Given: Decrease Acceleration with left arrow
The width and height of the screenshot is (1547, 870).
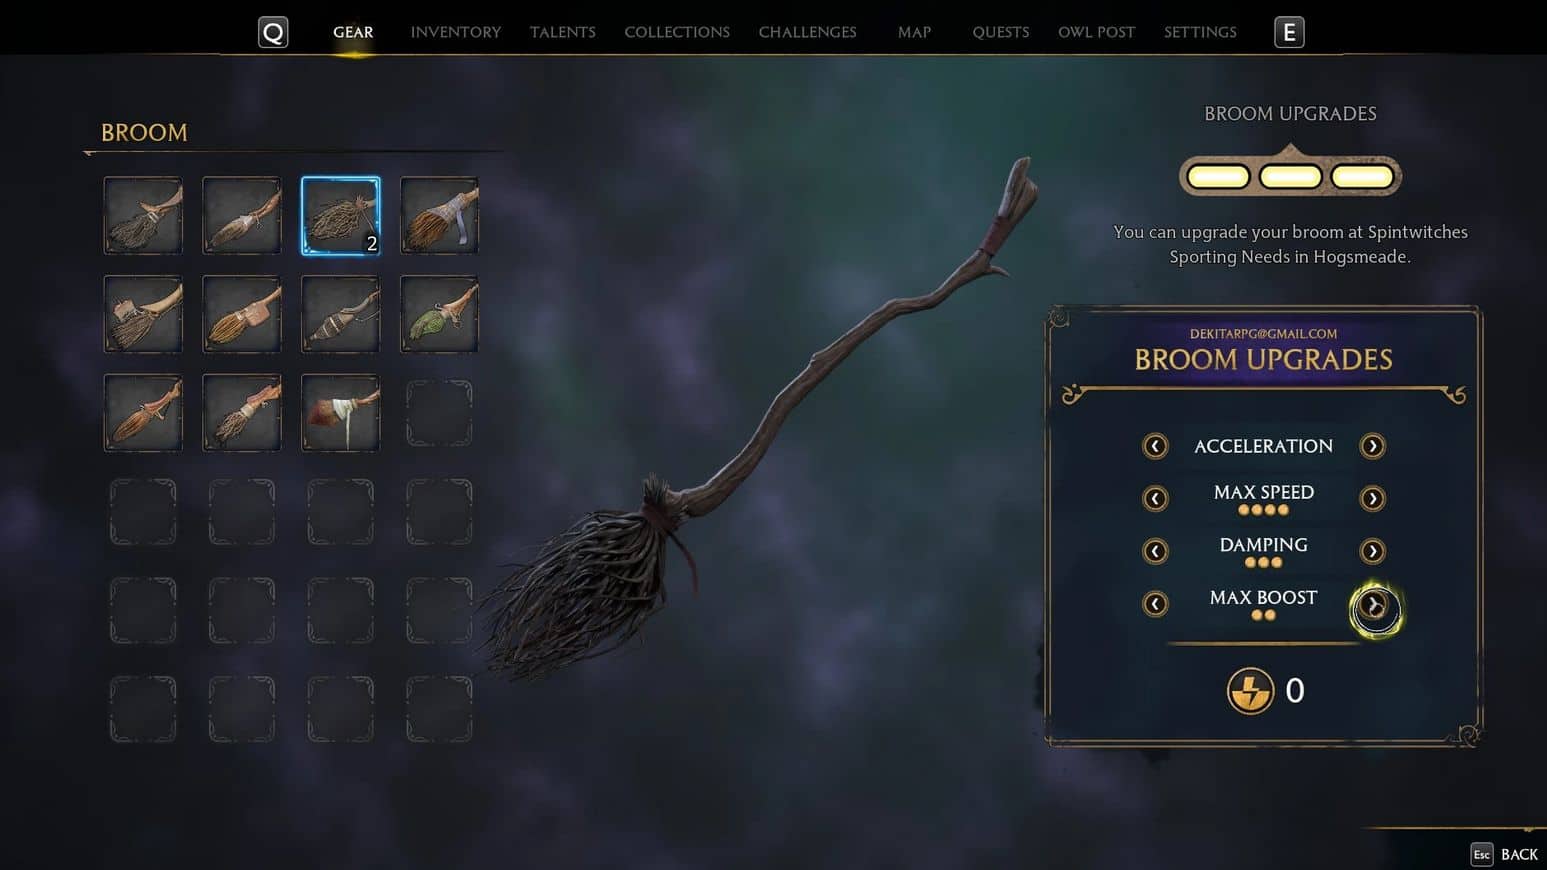Looking at the screenshot, I should tap(1155, 446).
